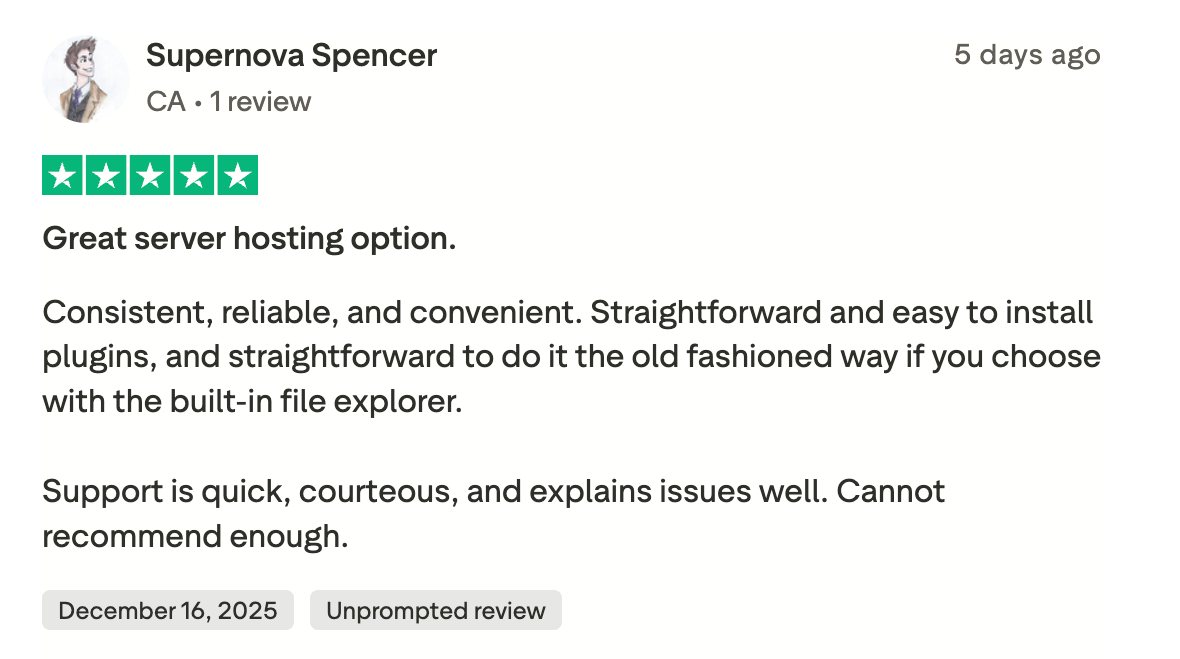Click the first green rating star
The height and width of the screenshot is (659, 1180).
click(62, 176)
